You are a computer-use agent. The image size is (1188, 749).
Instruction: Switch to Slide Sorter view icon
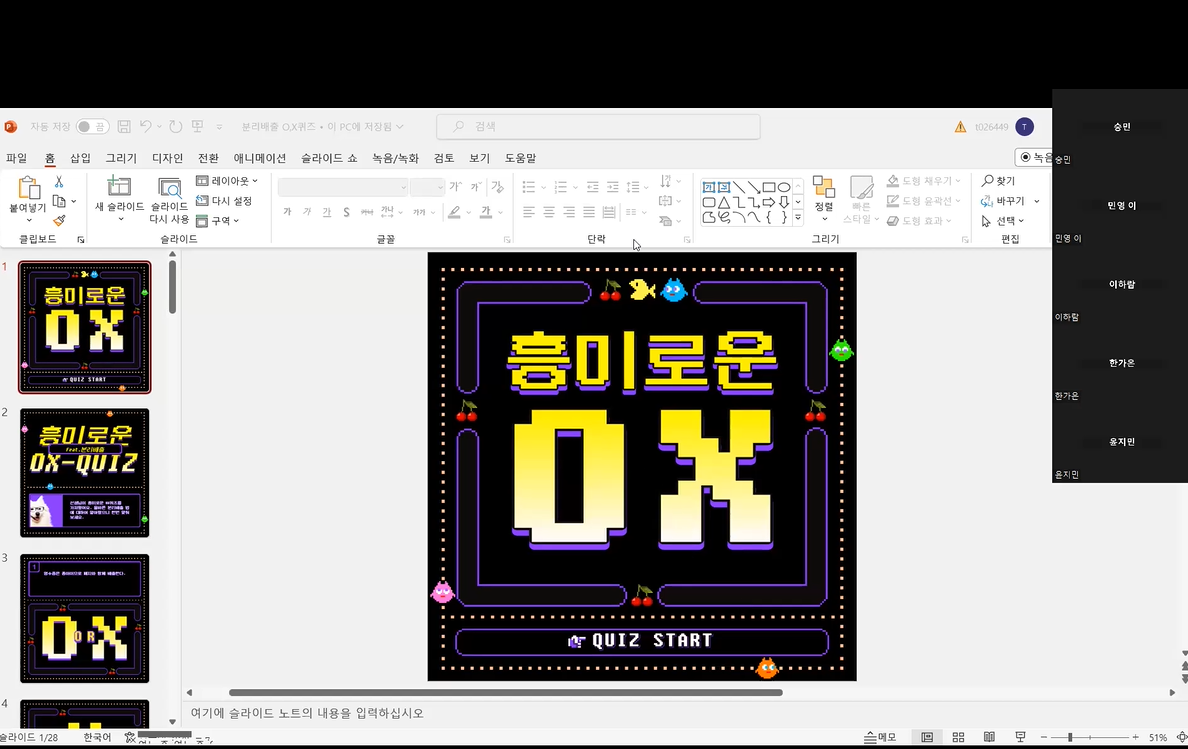point(958,737)
